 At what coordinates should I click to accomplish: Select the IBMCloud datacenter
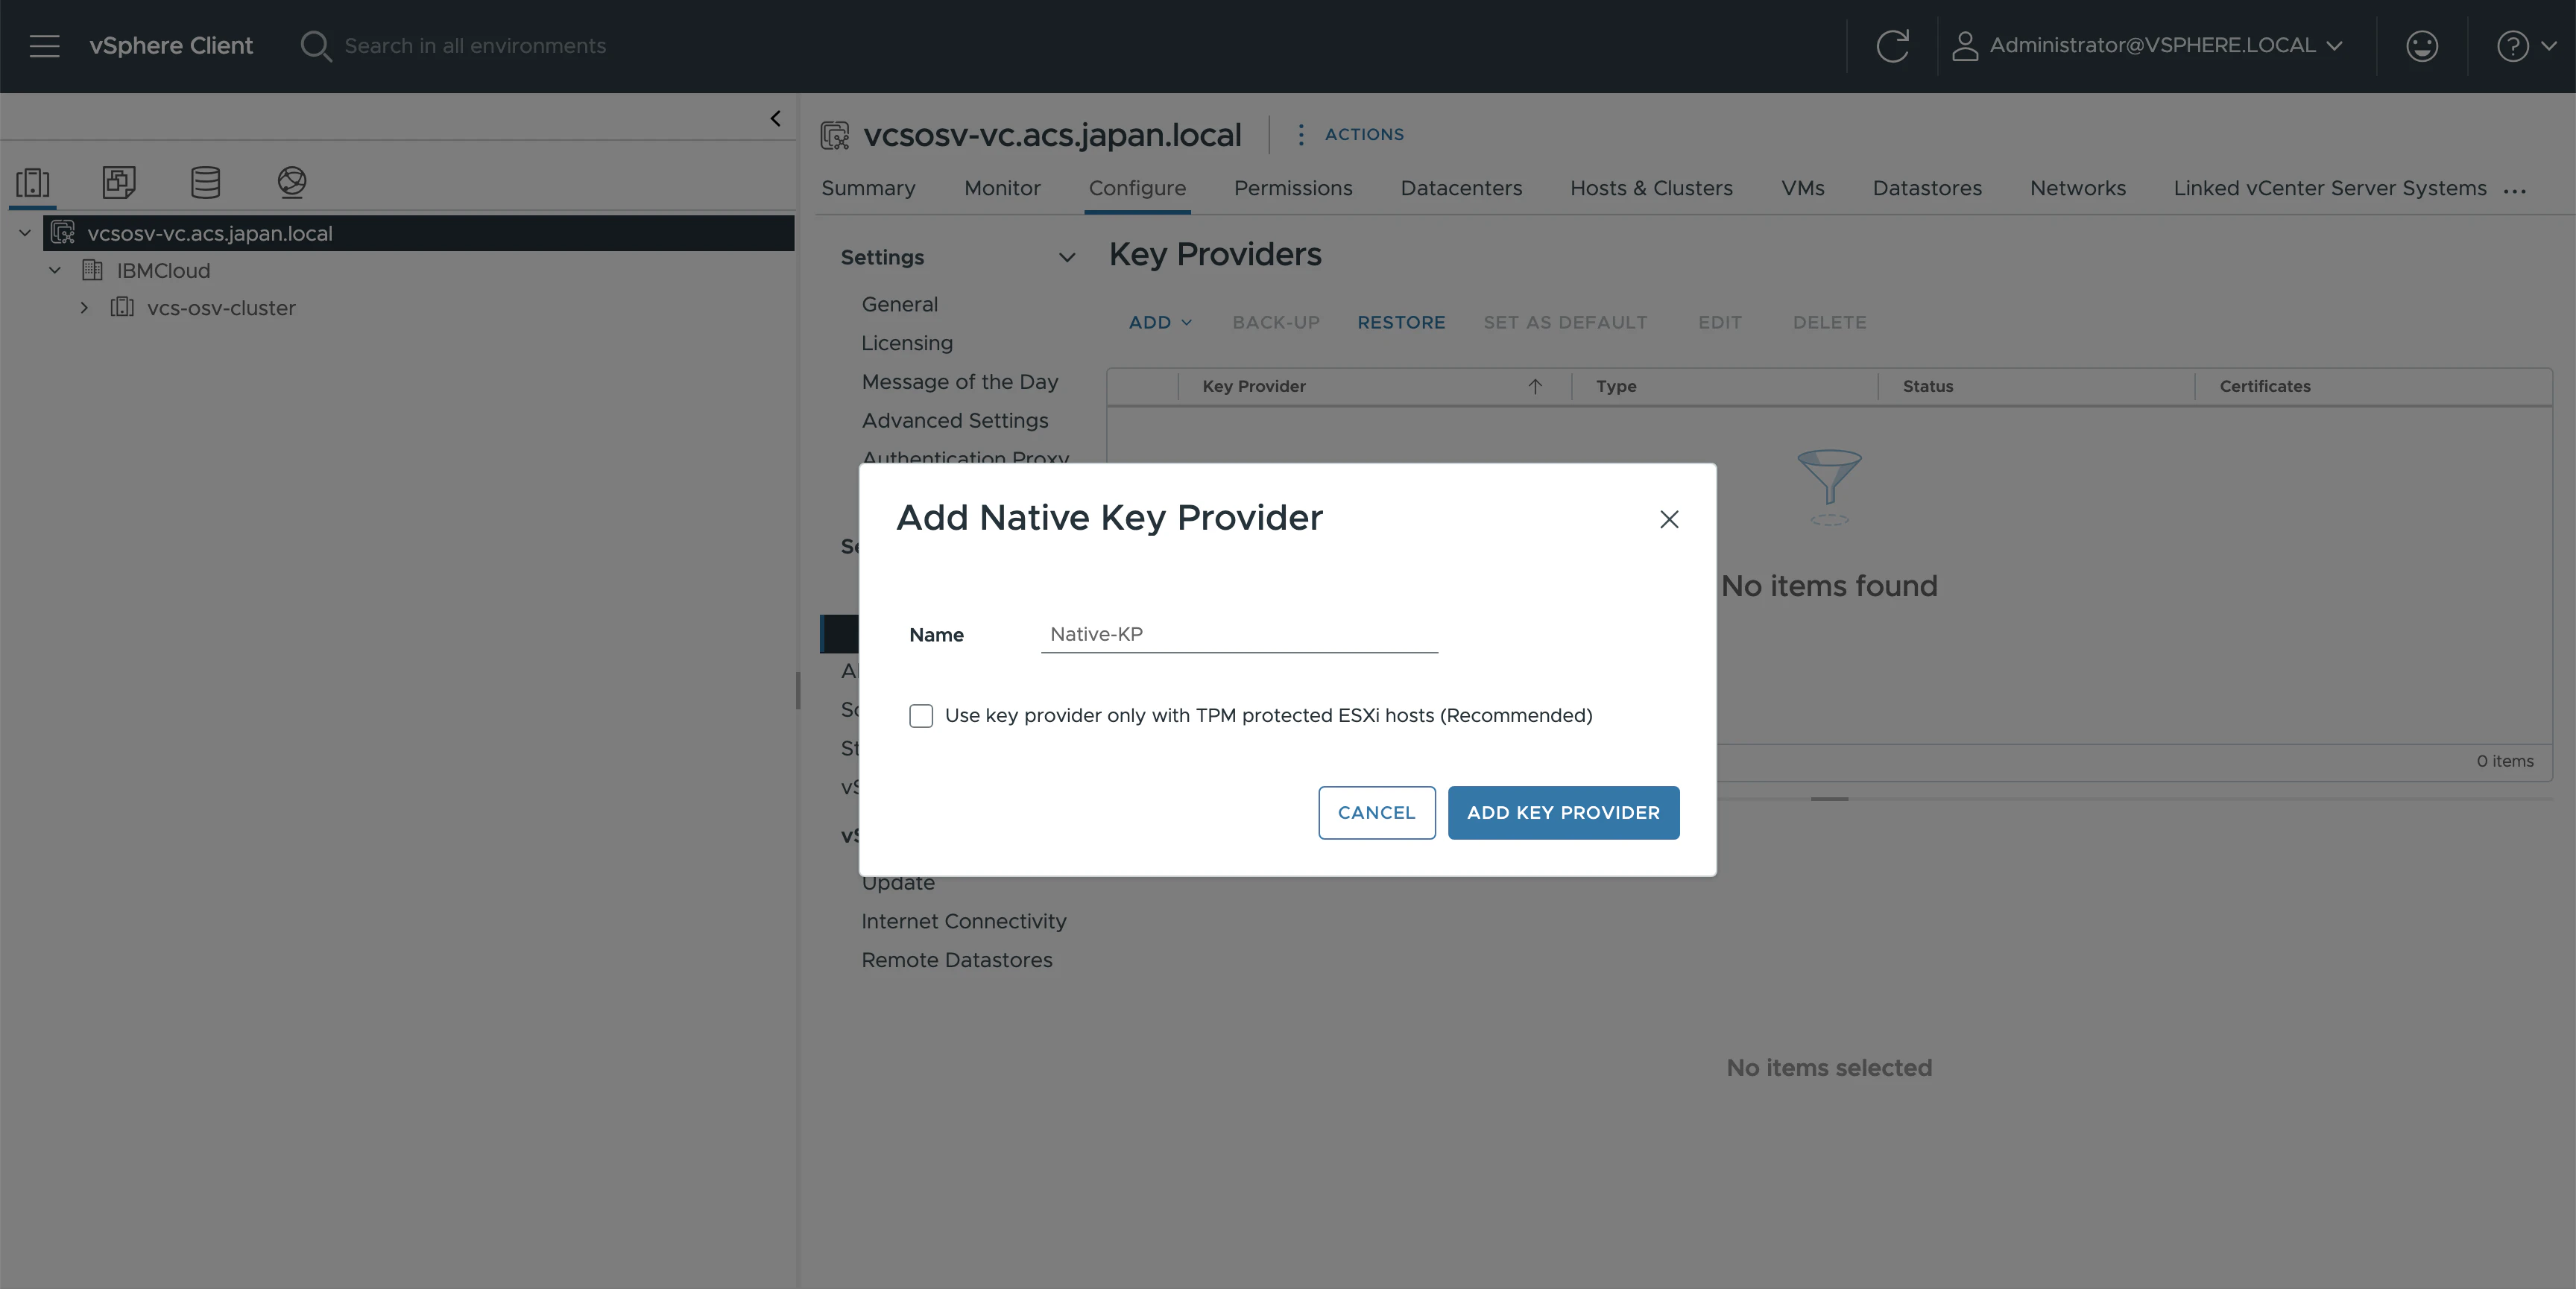pos(163,270)
